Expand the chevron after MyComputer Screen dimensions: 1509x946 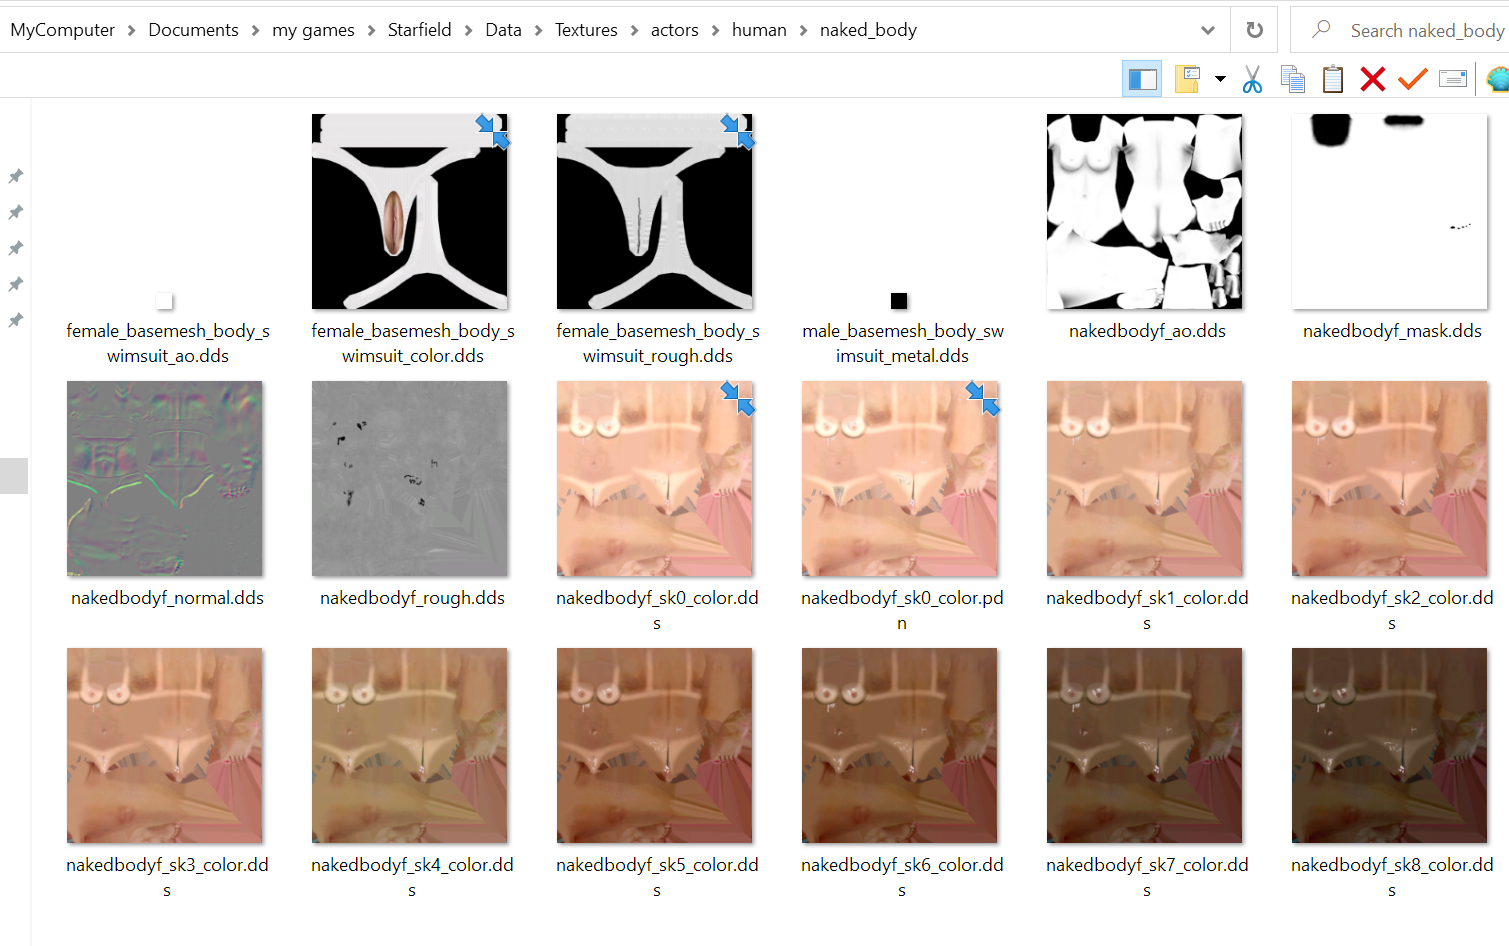click(131, 31)
